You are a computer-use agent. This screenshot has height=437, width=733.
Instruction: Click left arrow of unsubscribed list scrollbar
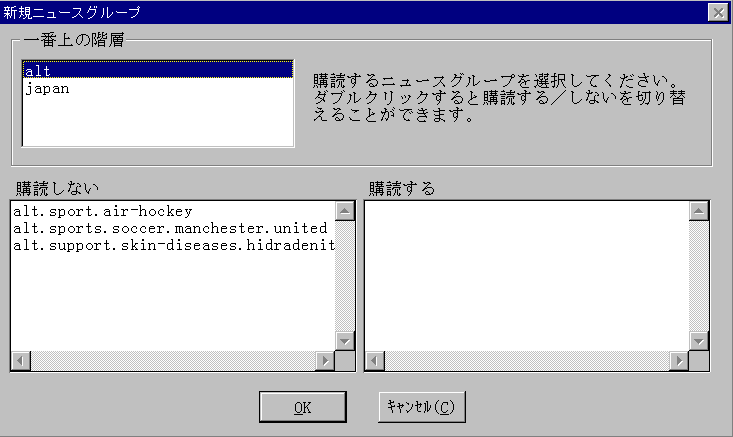(21, 361)
